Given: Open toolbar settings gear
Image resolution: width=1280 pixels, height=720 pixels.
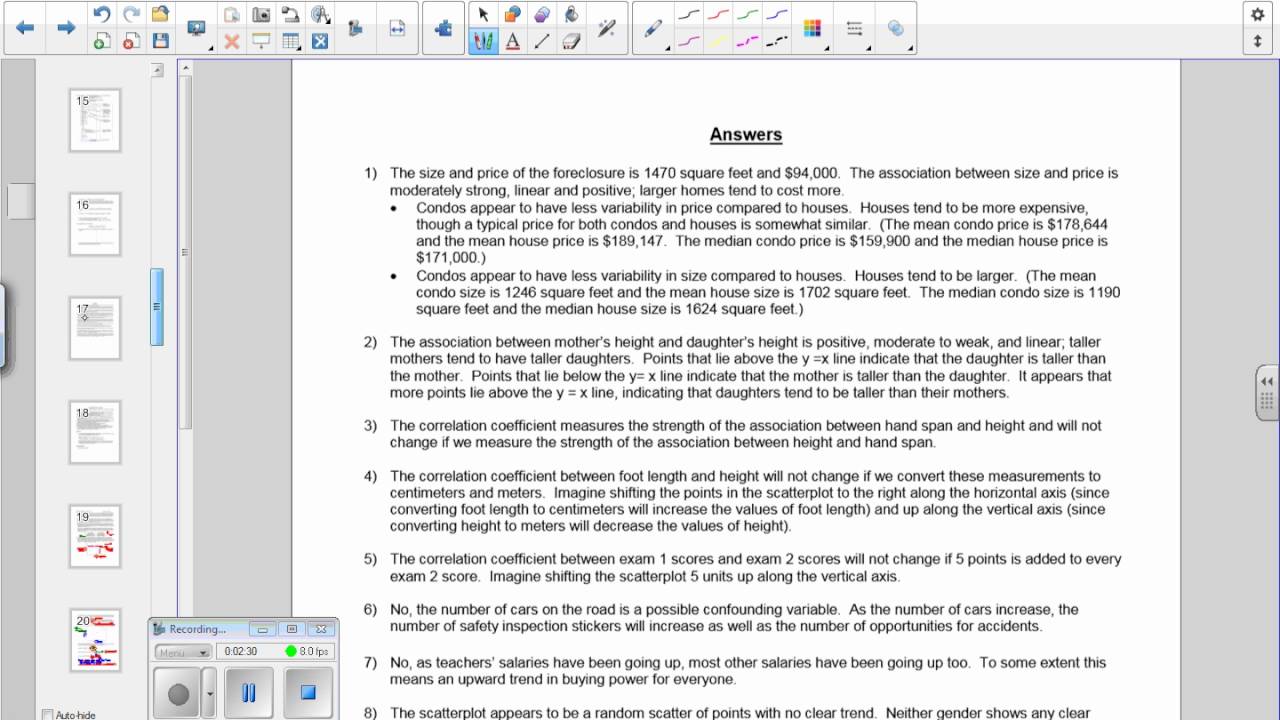Looking at the screenshot, I should [1257, 14].
